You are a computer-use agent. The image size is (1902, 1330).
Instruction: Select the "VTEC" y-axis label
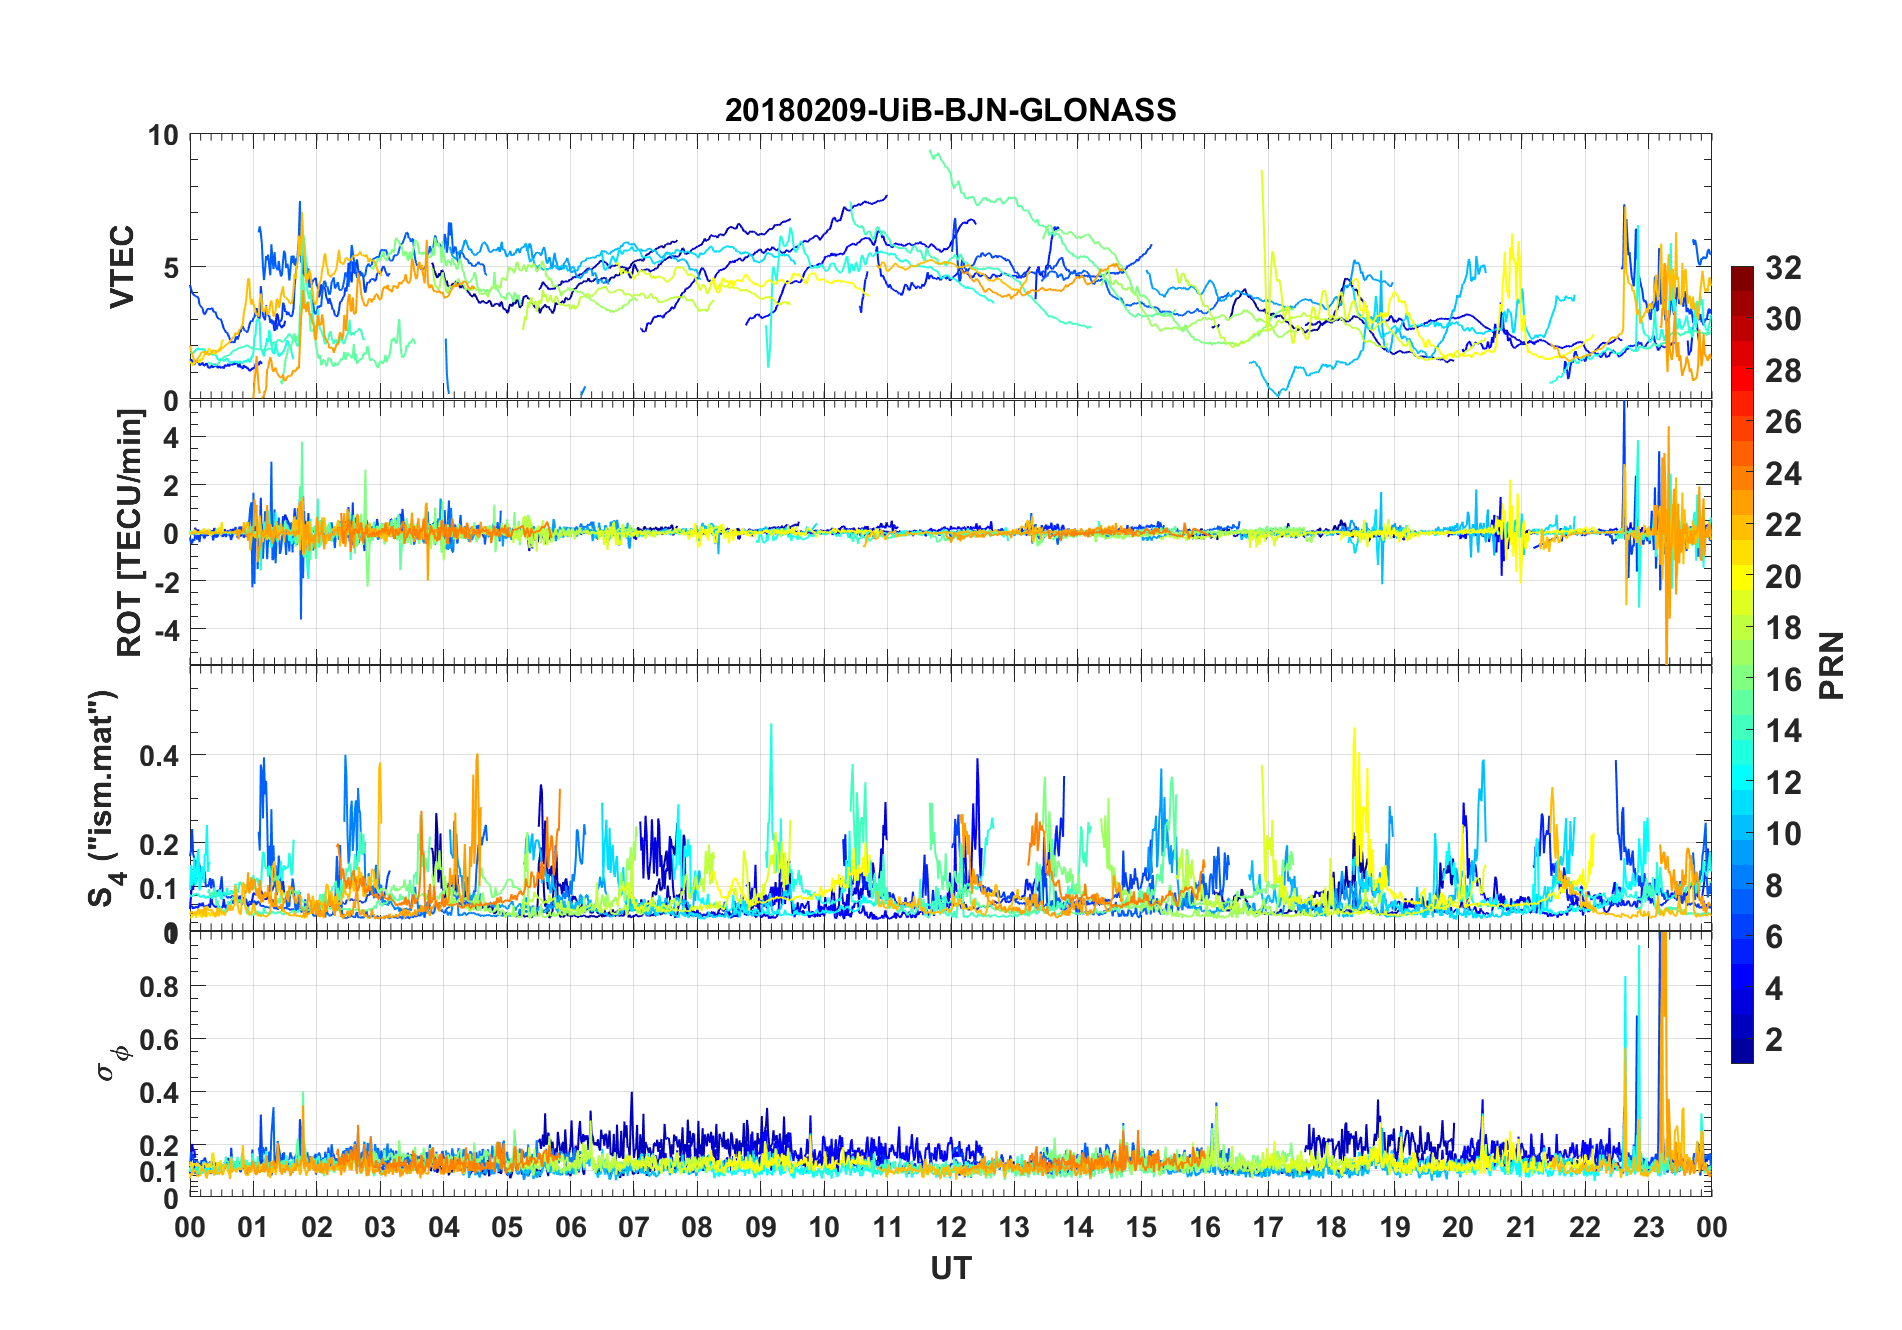click(121, 267)
